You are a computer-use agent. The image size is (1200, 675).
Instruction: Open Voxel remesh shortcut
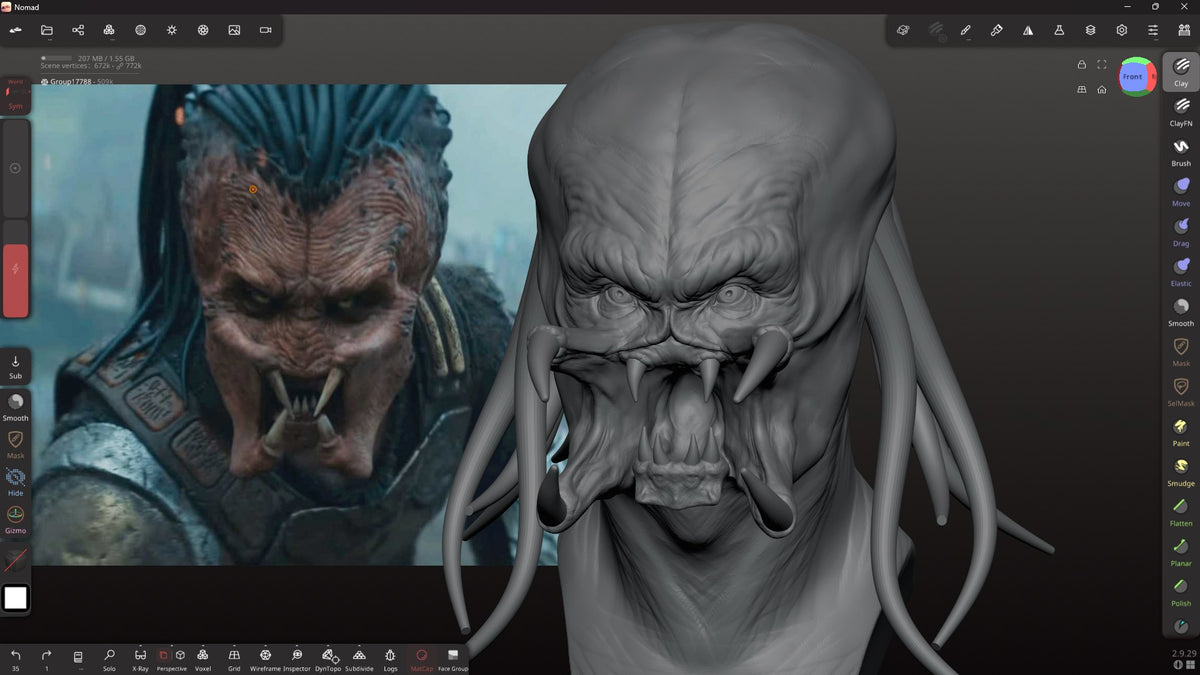[x=203, y=659]
